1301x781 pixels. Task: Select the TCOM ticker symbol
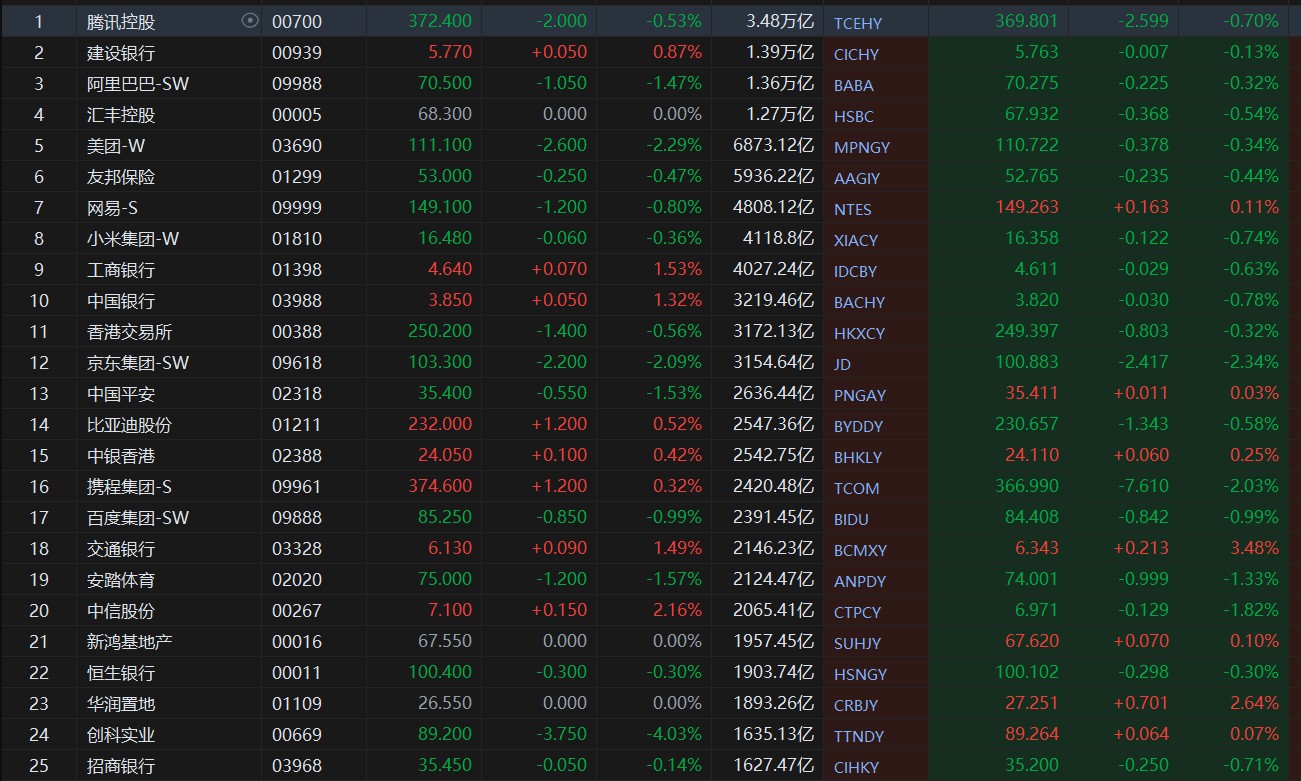[856, 488]
